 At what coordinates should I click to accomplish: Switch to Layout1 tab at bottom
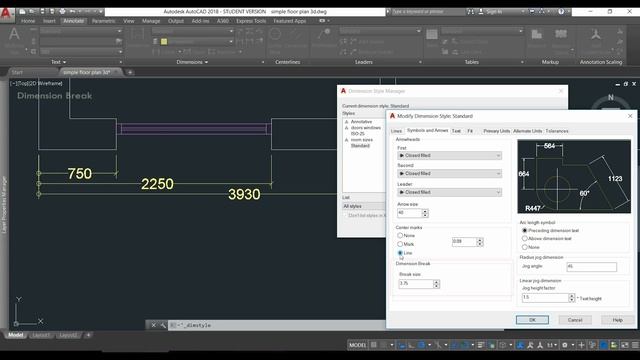41,335
